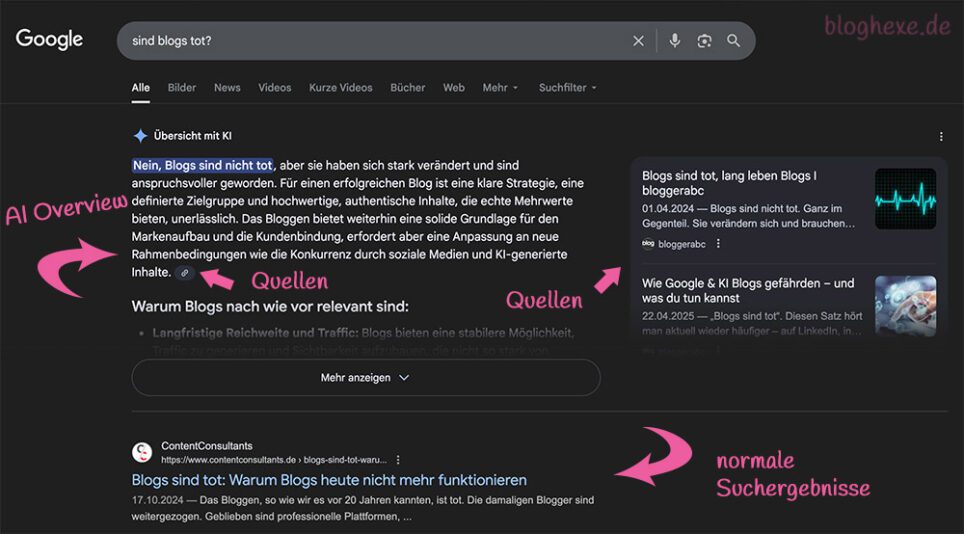The image size is (964, 534).
Task: Submit search with the magnifier icon
Action: [x=733, y=41]
